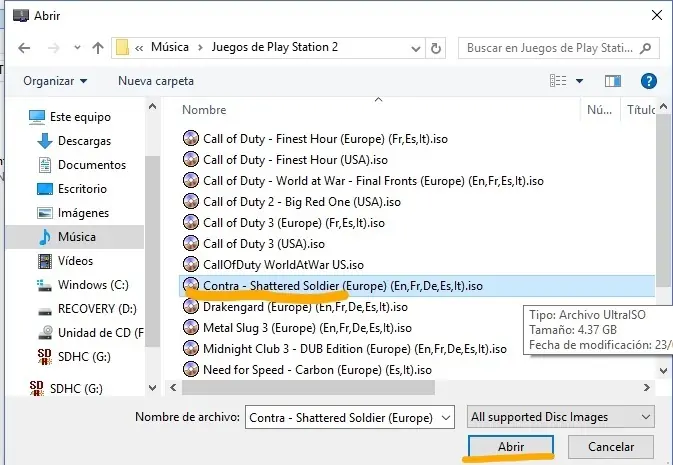Select Drakengard (Europe) iso file
673x465 pixels.
tap(295, 307)
